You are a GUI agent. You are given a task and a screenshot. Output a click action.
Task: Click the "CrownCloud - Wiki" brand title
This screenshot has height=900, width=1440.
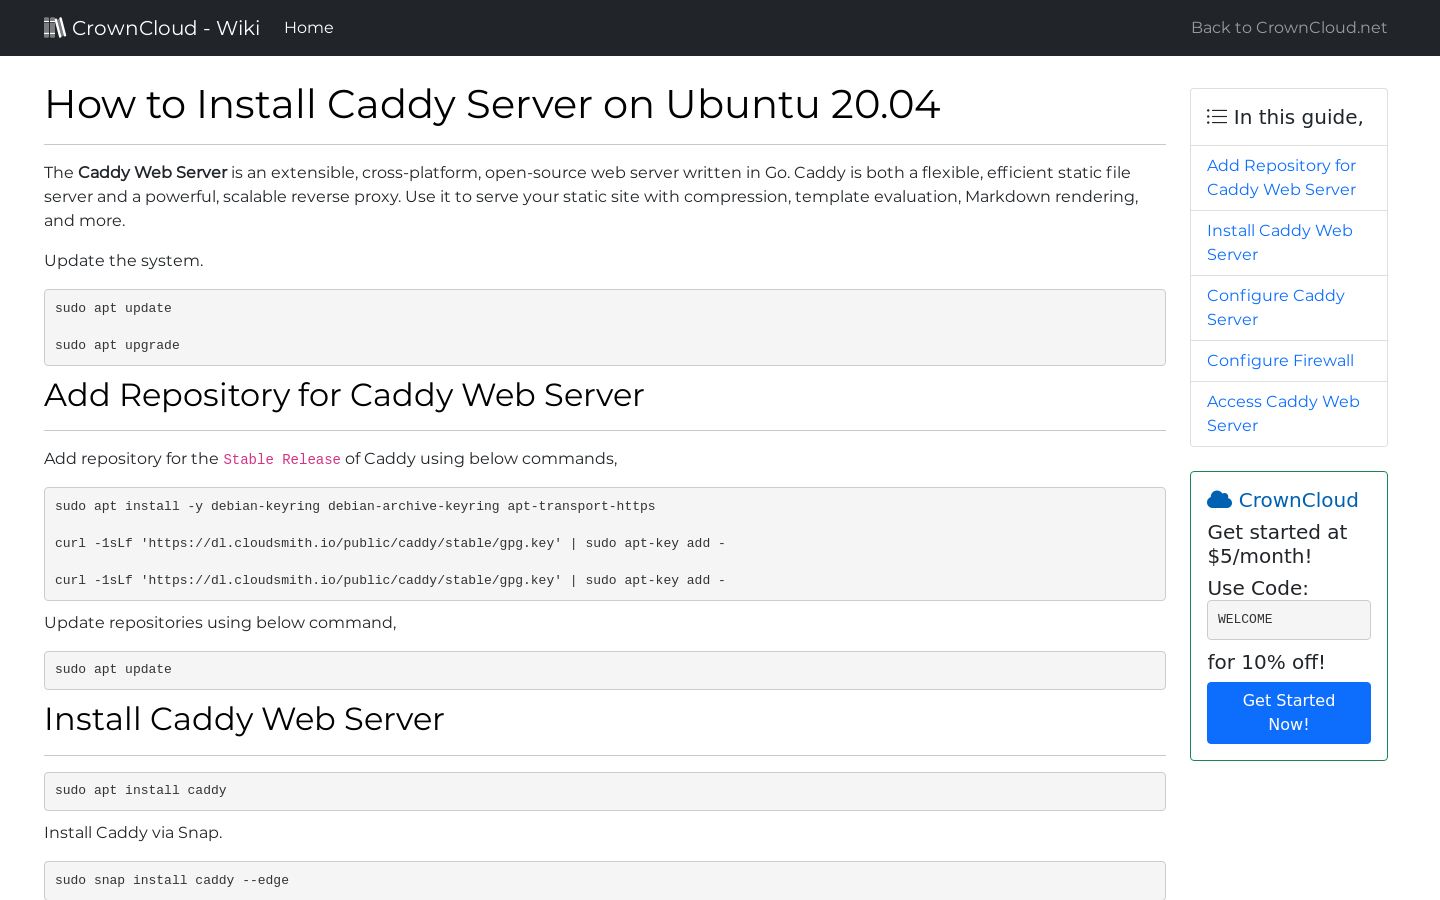click(x=166, y=28)
